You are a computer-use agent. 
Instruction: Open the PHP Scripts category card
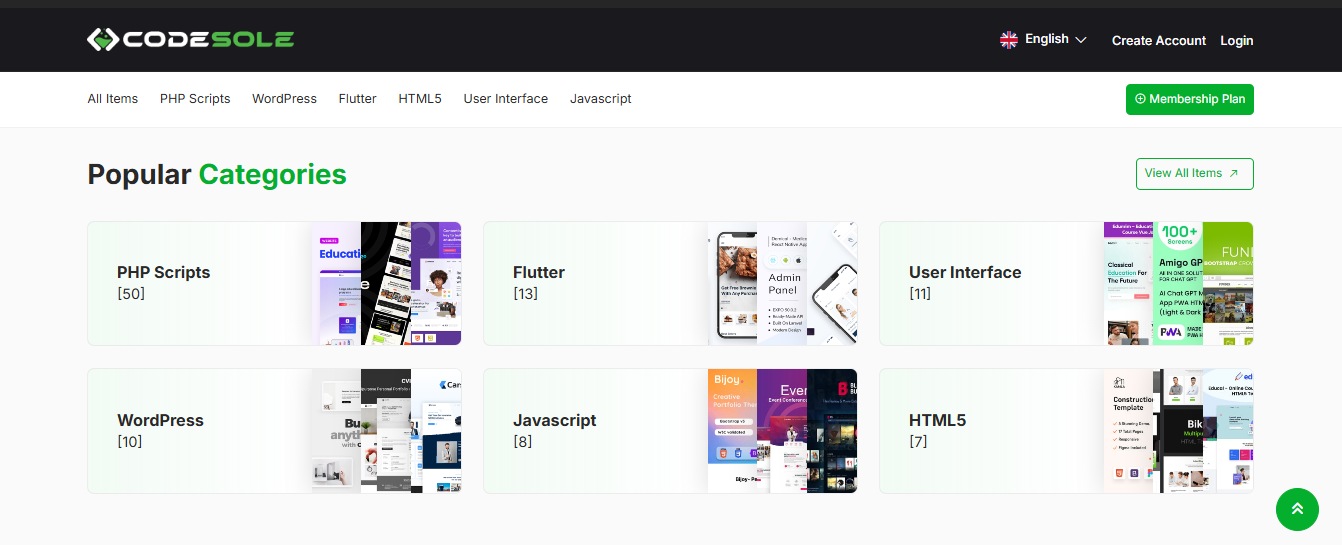pos(273,284)
